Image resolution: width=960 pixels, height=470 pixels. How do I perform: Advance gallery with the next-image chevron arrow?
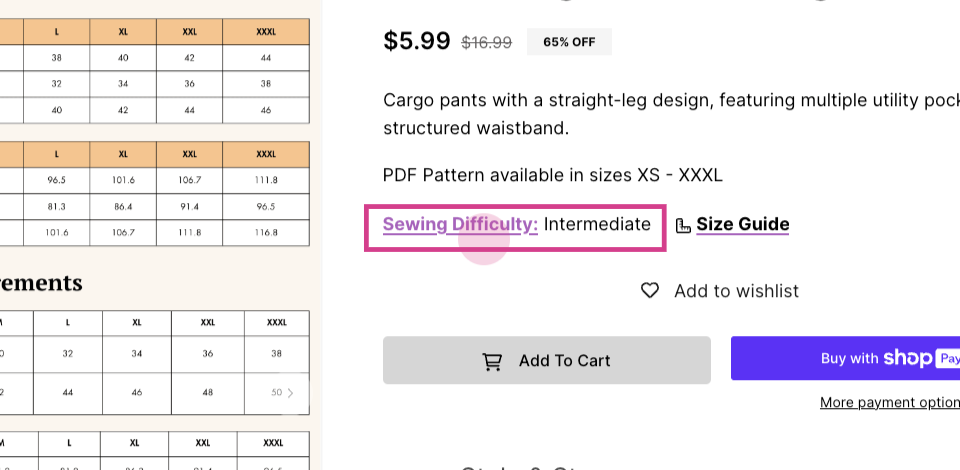pyautogui.click(x=290, y=392)
